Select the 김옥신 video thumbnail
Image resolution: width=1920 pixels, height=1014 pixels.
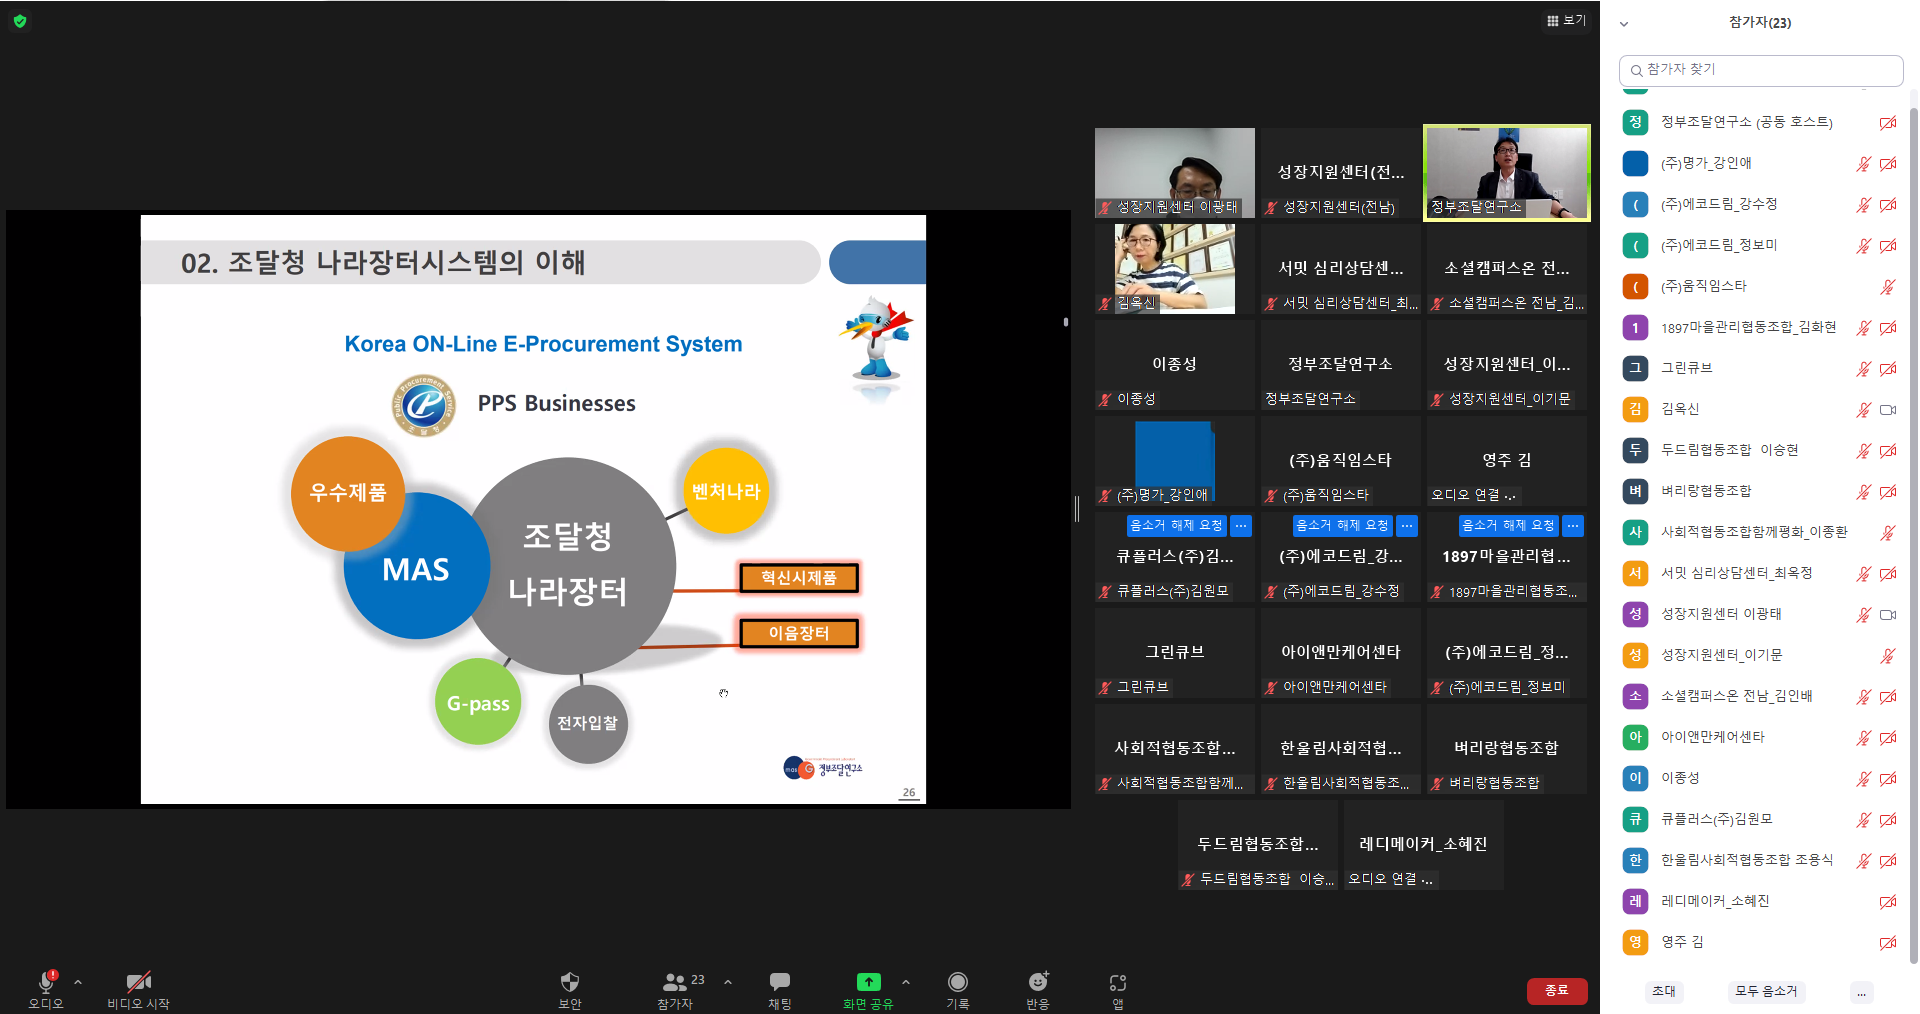tap(1175, 269)
